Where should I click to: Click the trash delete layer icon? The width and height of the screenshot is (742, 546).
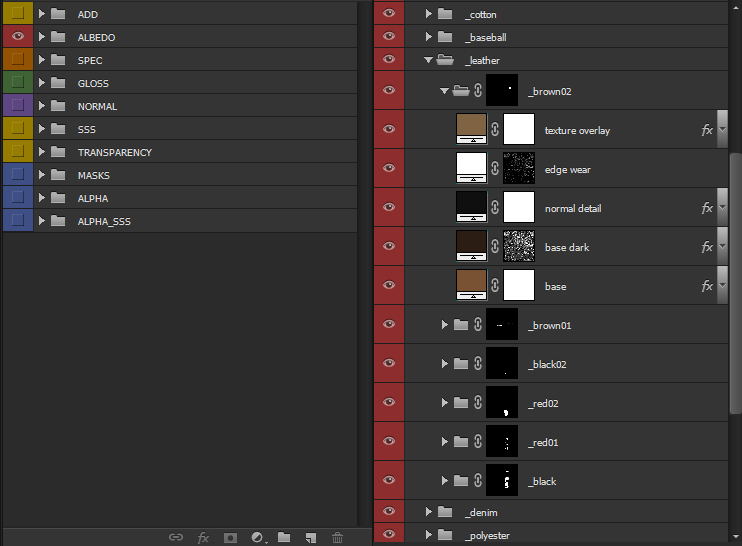[337, 537]
